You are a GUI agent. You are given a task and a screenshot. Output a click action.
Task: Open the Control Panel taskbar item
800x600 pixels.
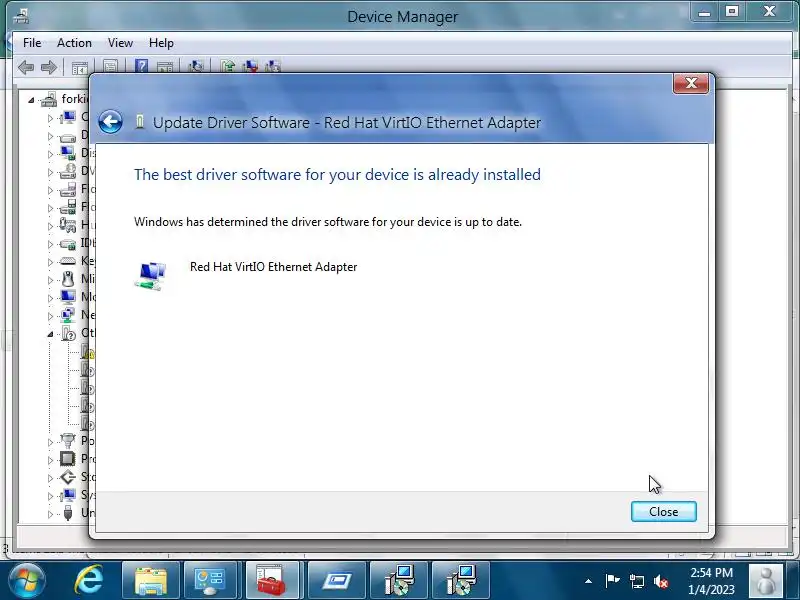click(210, 581)
